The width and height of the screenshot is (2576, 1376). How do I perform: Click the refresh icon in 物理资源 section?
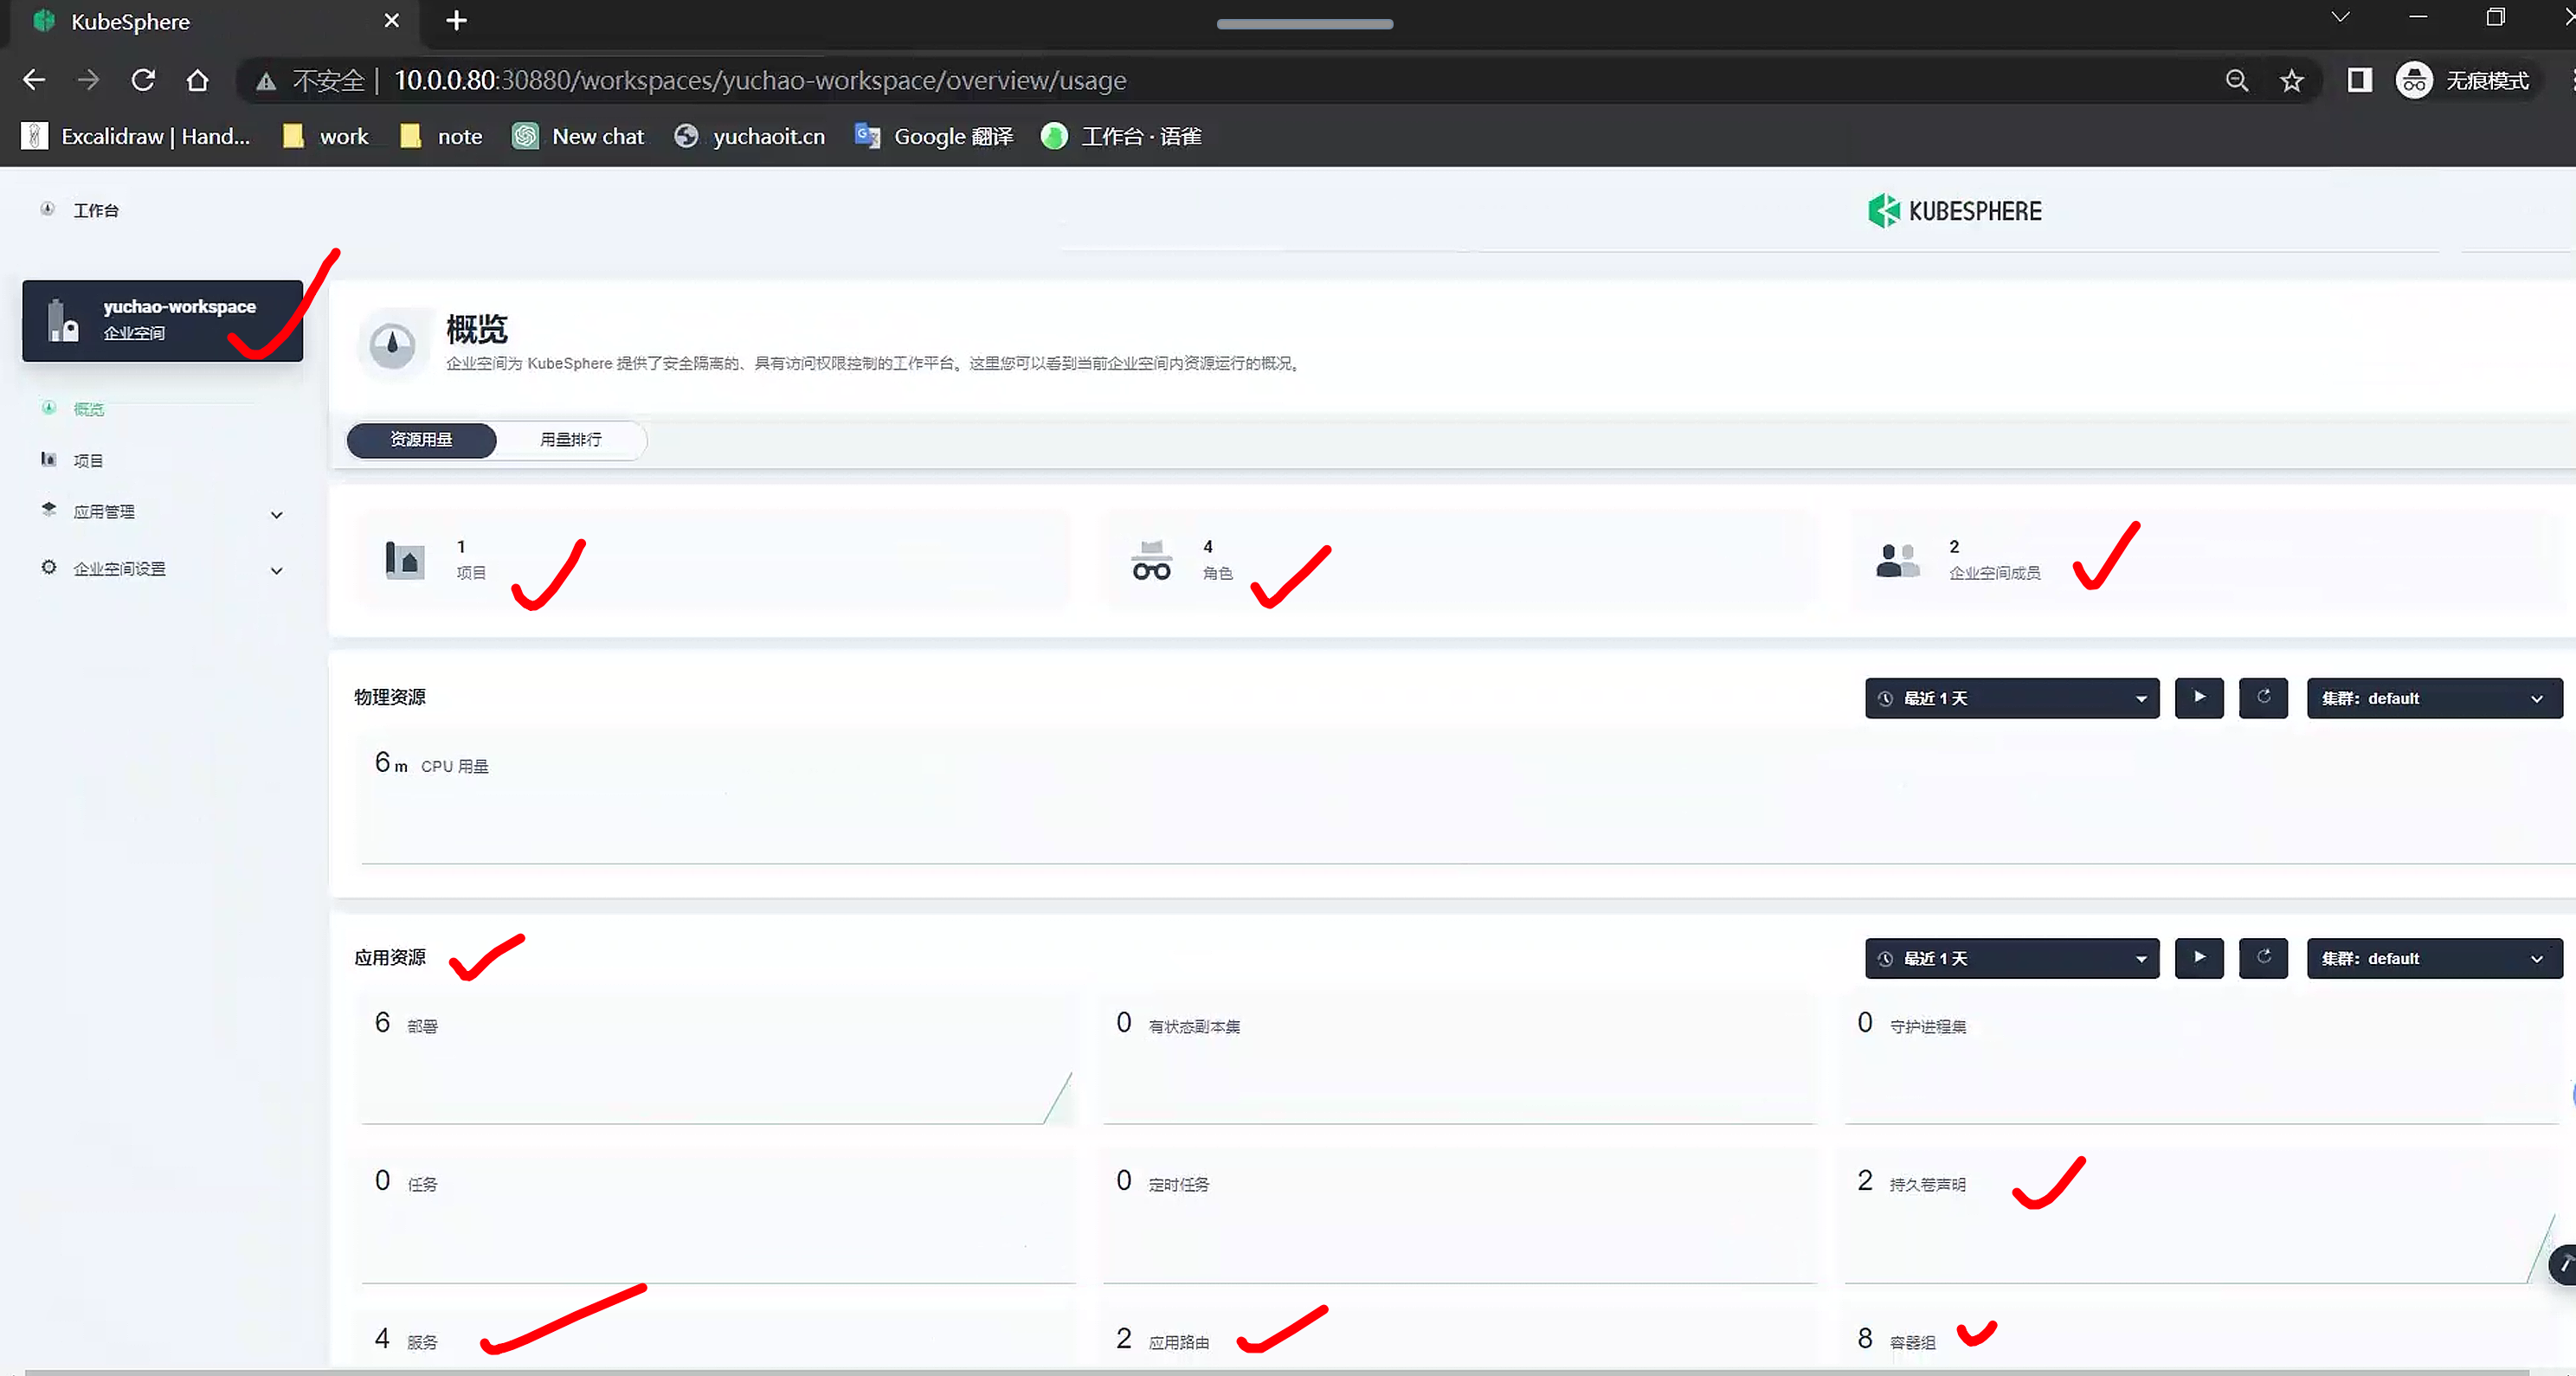(2263, 698)
